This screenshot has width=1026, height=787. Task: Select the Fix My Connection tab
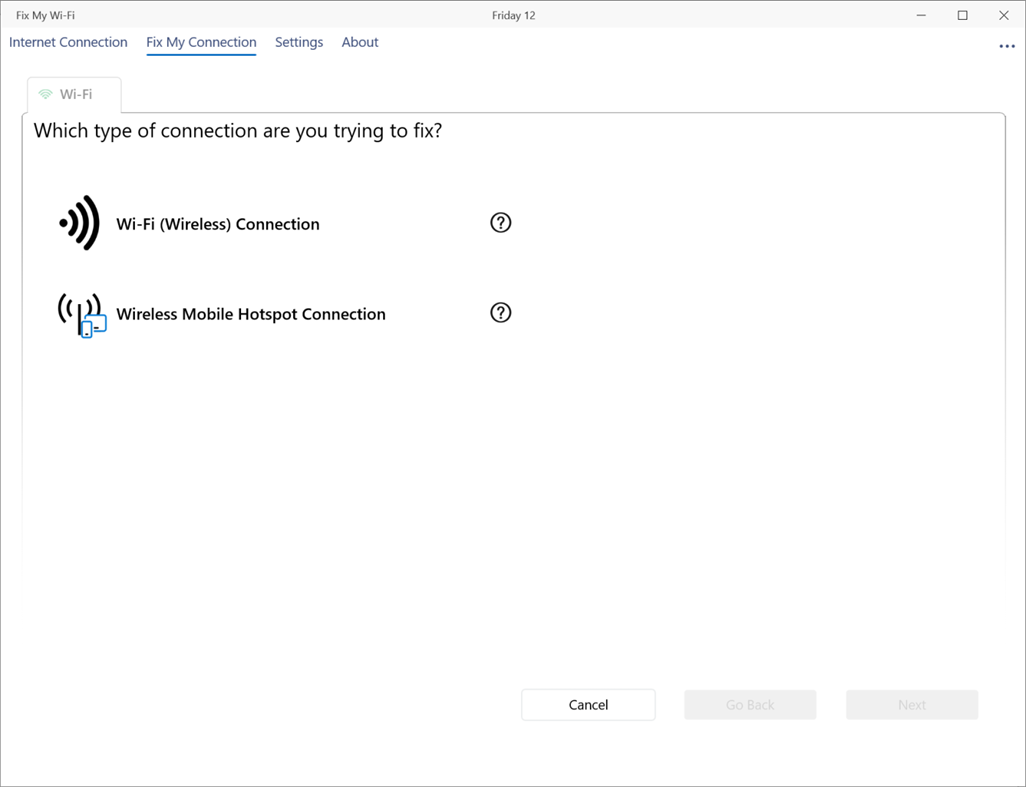(x=201, y=42)
